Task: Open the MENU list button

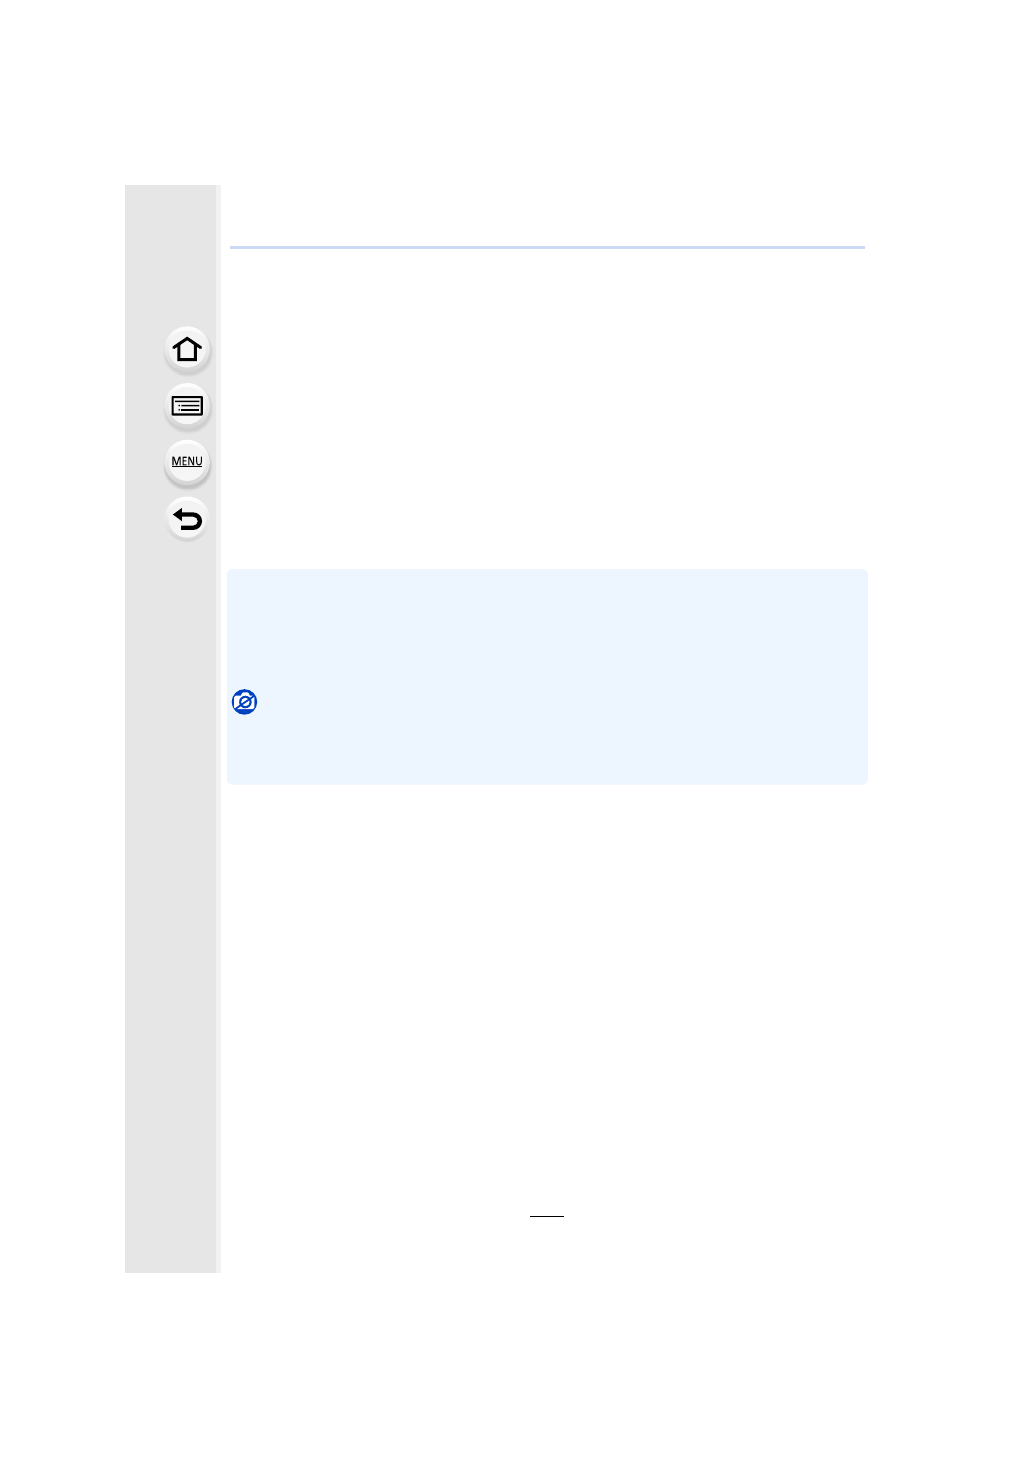Action: pyautogui.click(x=187, y=462)
